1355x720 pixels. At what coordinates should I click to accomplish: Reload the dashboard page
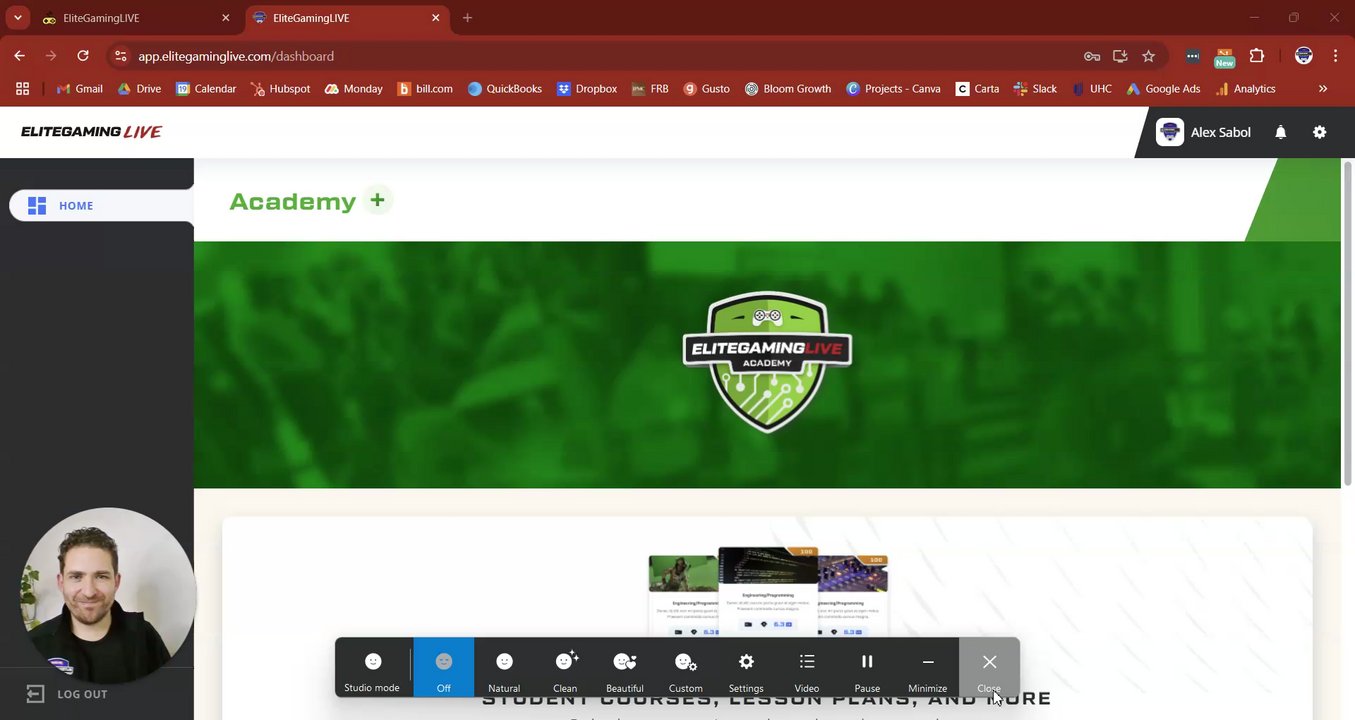click(83, 56)
